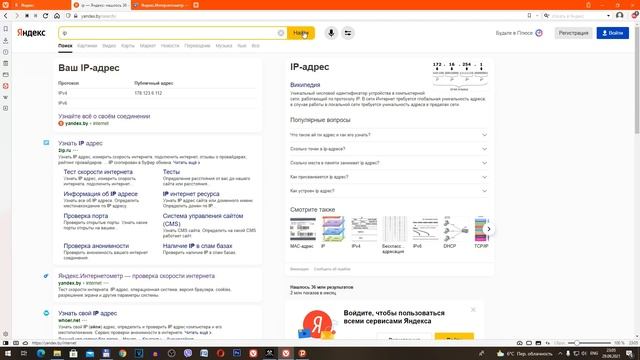Open options menu next to 2ip.ru

point(76,150)
